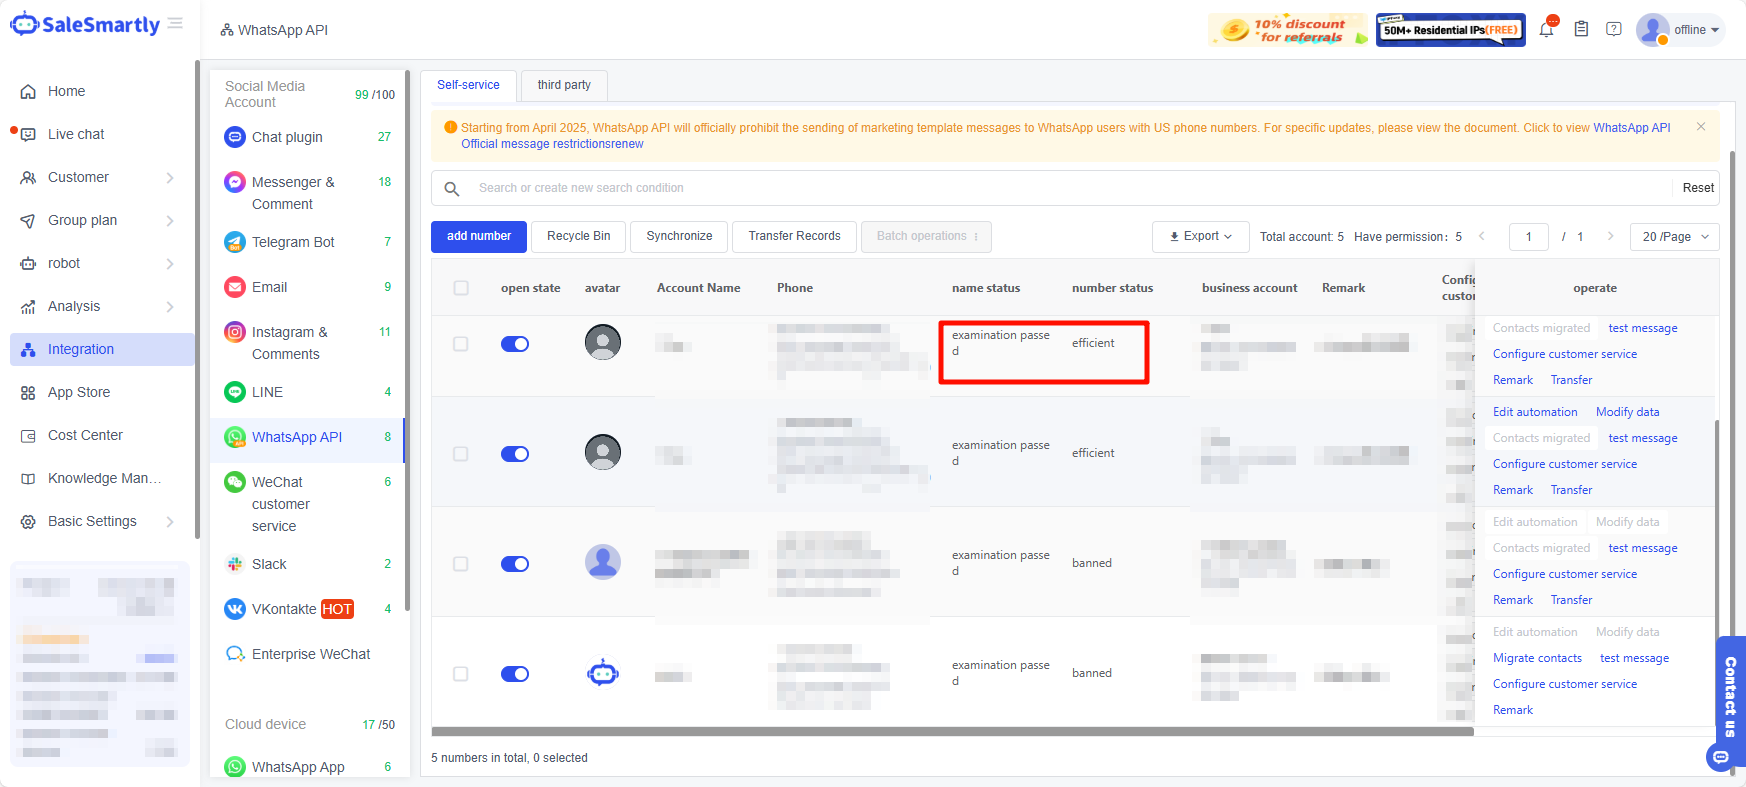1746x787 pixels.
Task: Open the Export dropdown
Action: (x=1200, y=237)
